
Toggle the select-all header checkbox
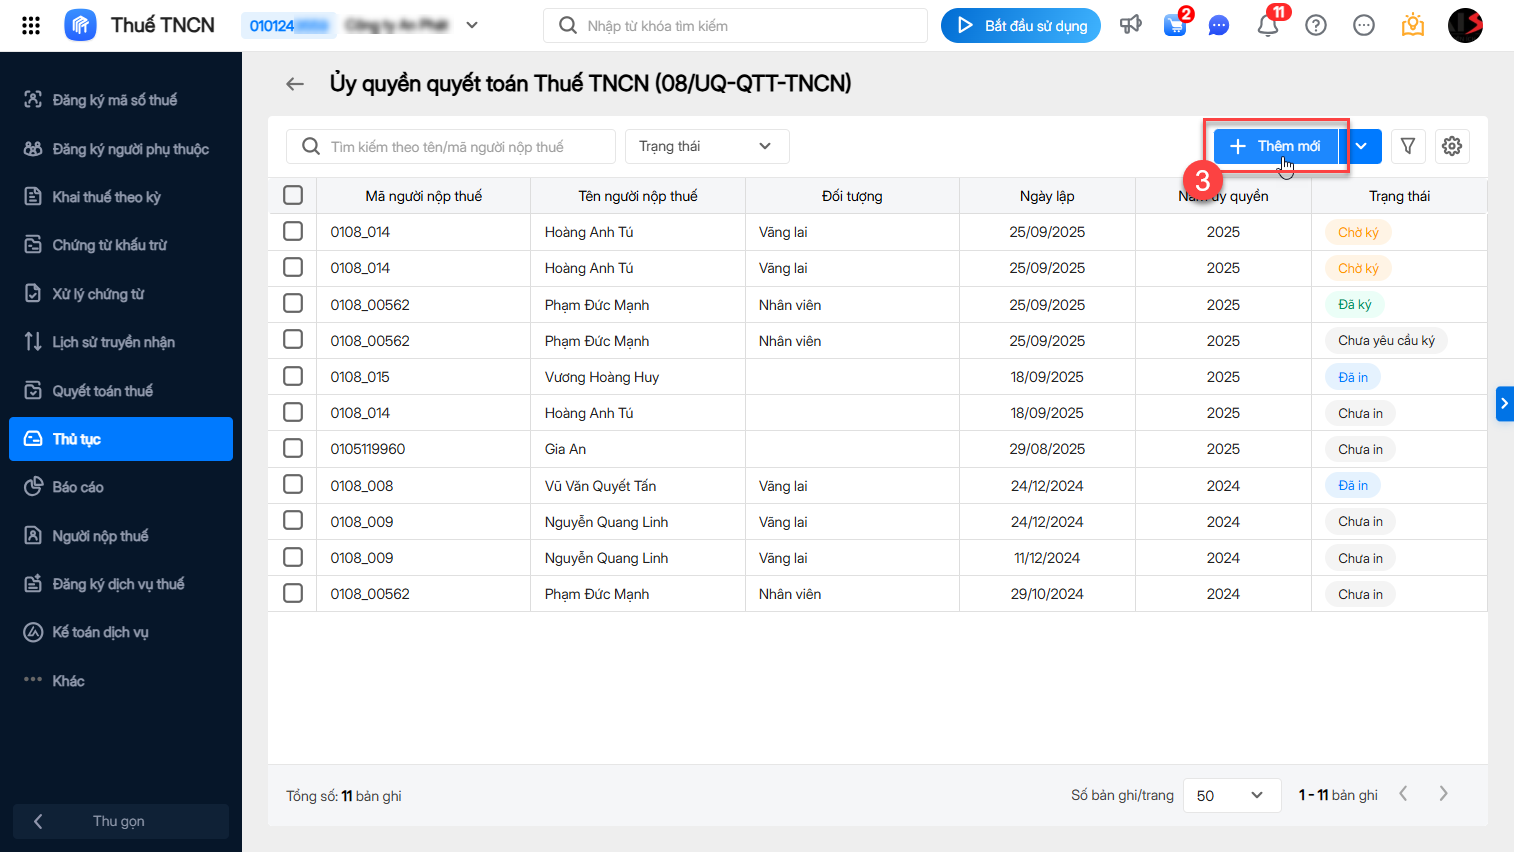(293, 195)
